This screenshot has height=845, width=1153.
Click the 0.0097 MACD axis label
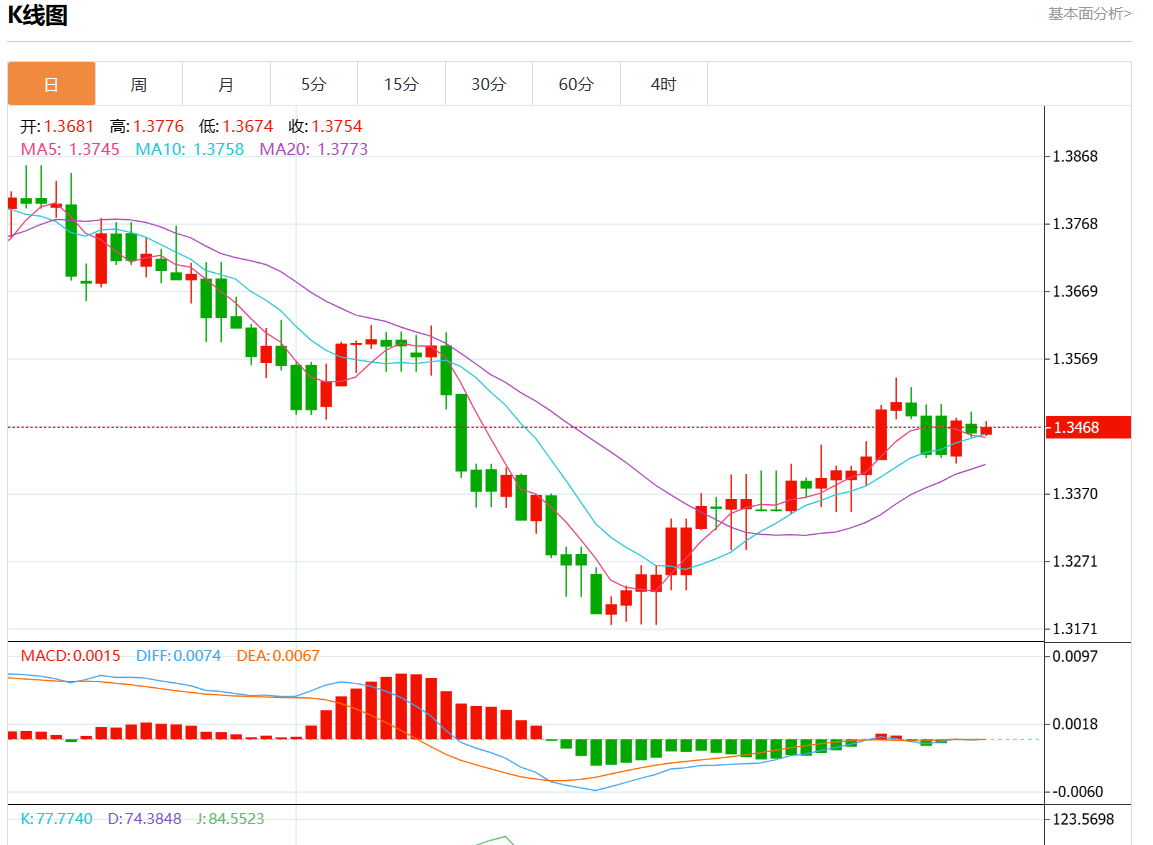point(1075,656)
